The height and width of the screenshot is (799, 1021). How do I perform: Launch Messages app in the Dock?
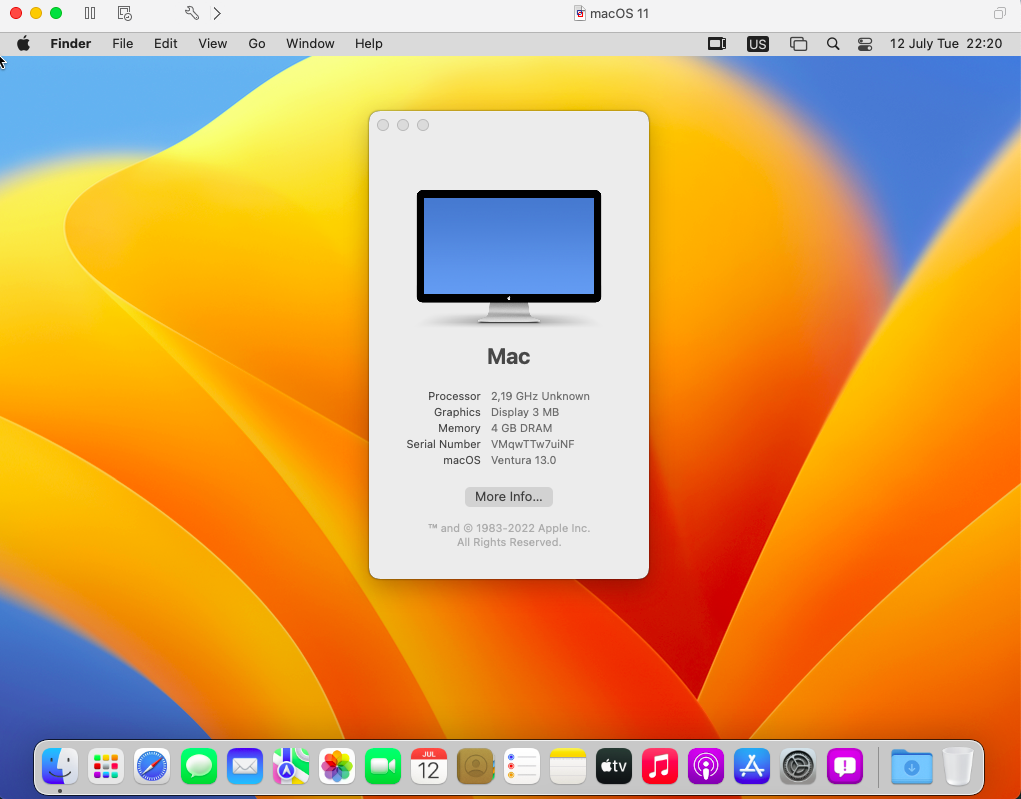click(x=199, y=767)
